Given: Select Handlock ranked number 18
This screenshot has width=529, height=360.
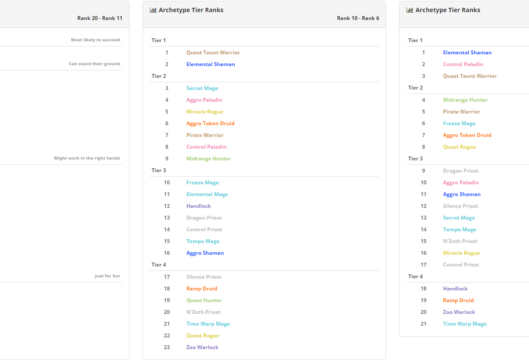Looking at the screenshot, I should [455, 288].
